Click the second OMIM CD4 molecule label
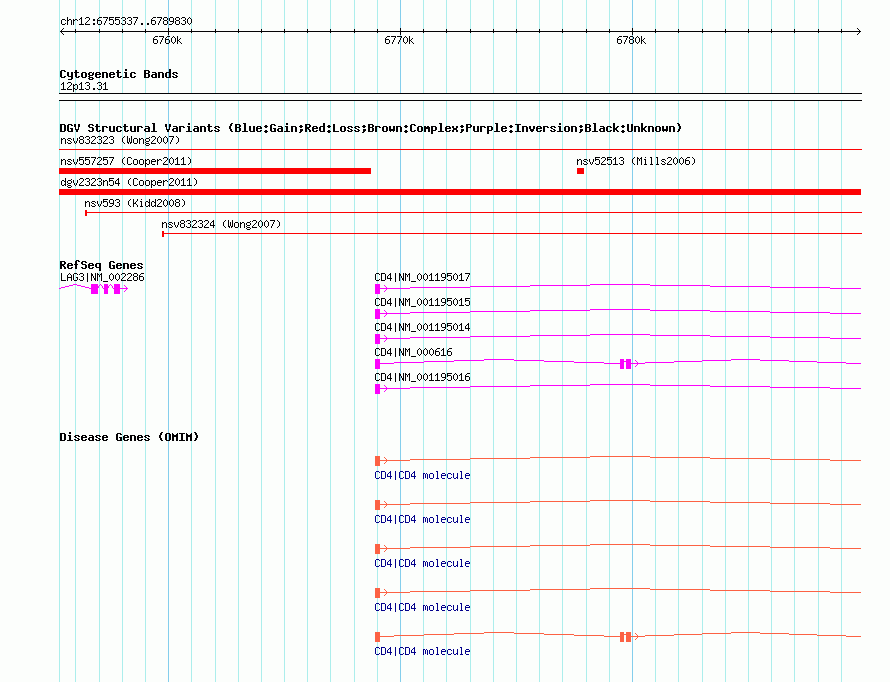Viewport: 890px width, 682px height. (422, 520)
